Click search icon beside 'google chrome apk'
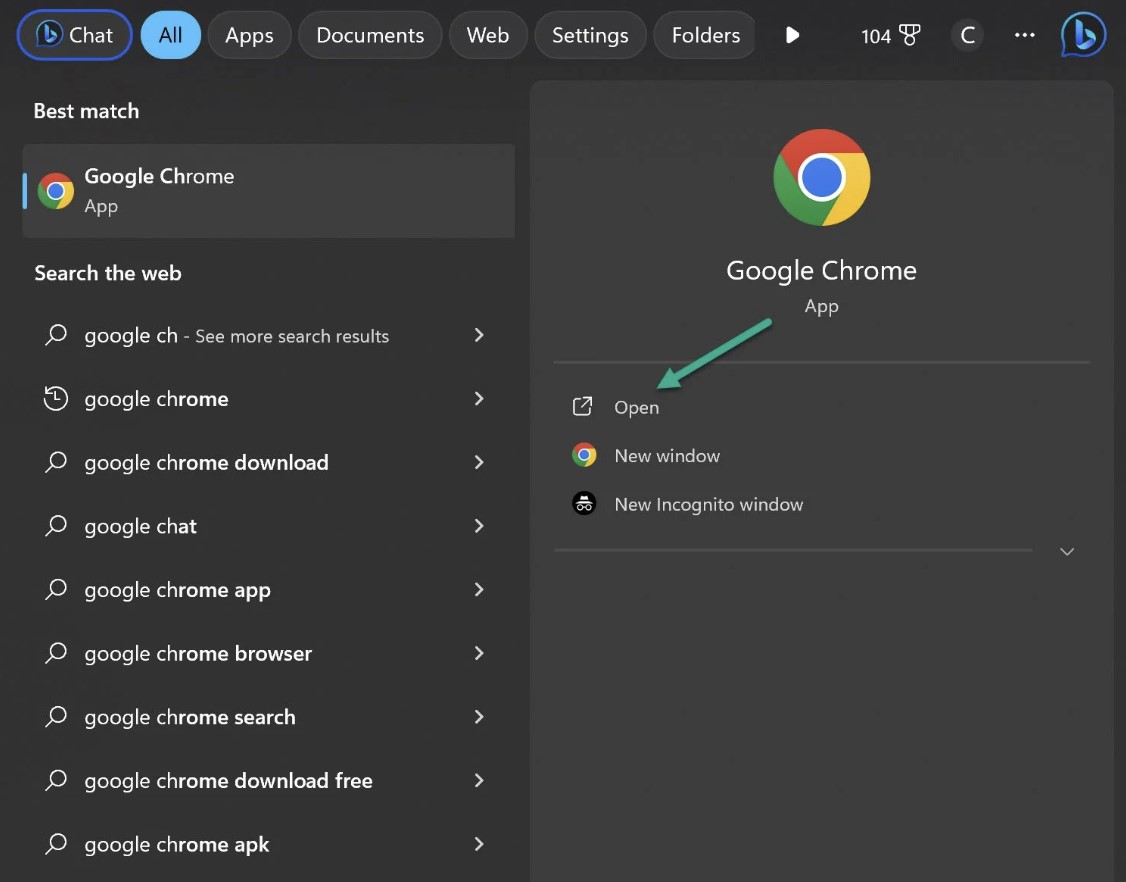Viewport: 1126px width, 882px height. click(56, 843)
